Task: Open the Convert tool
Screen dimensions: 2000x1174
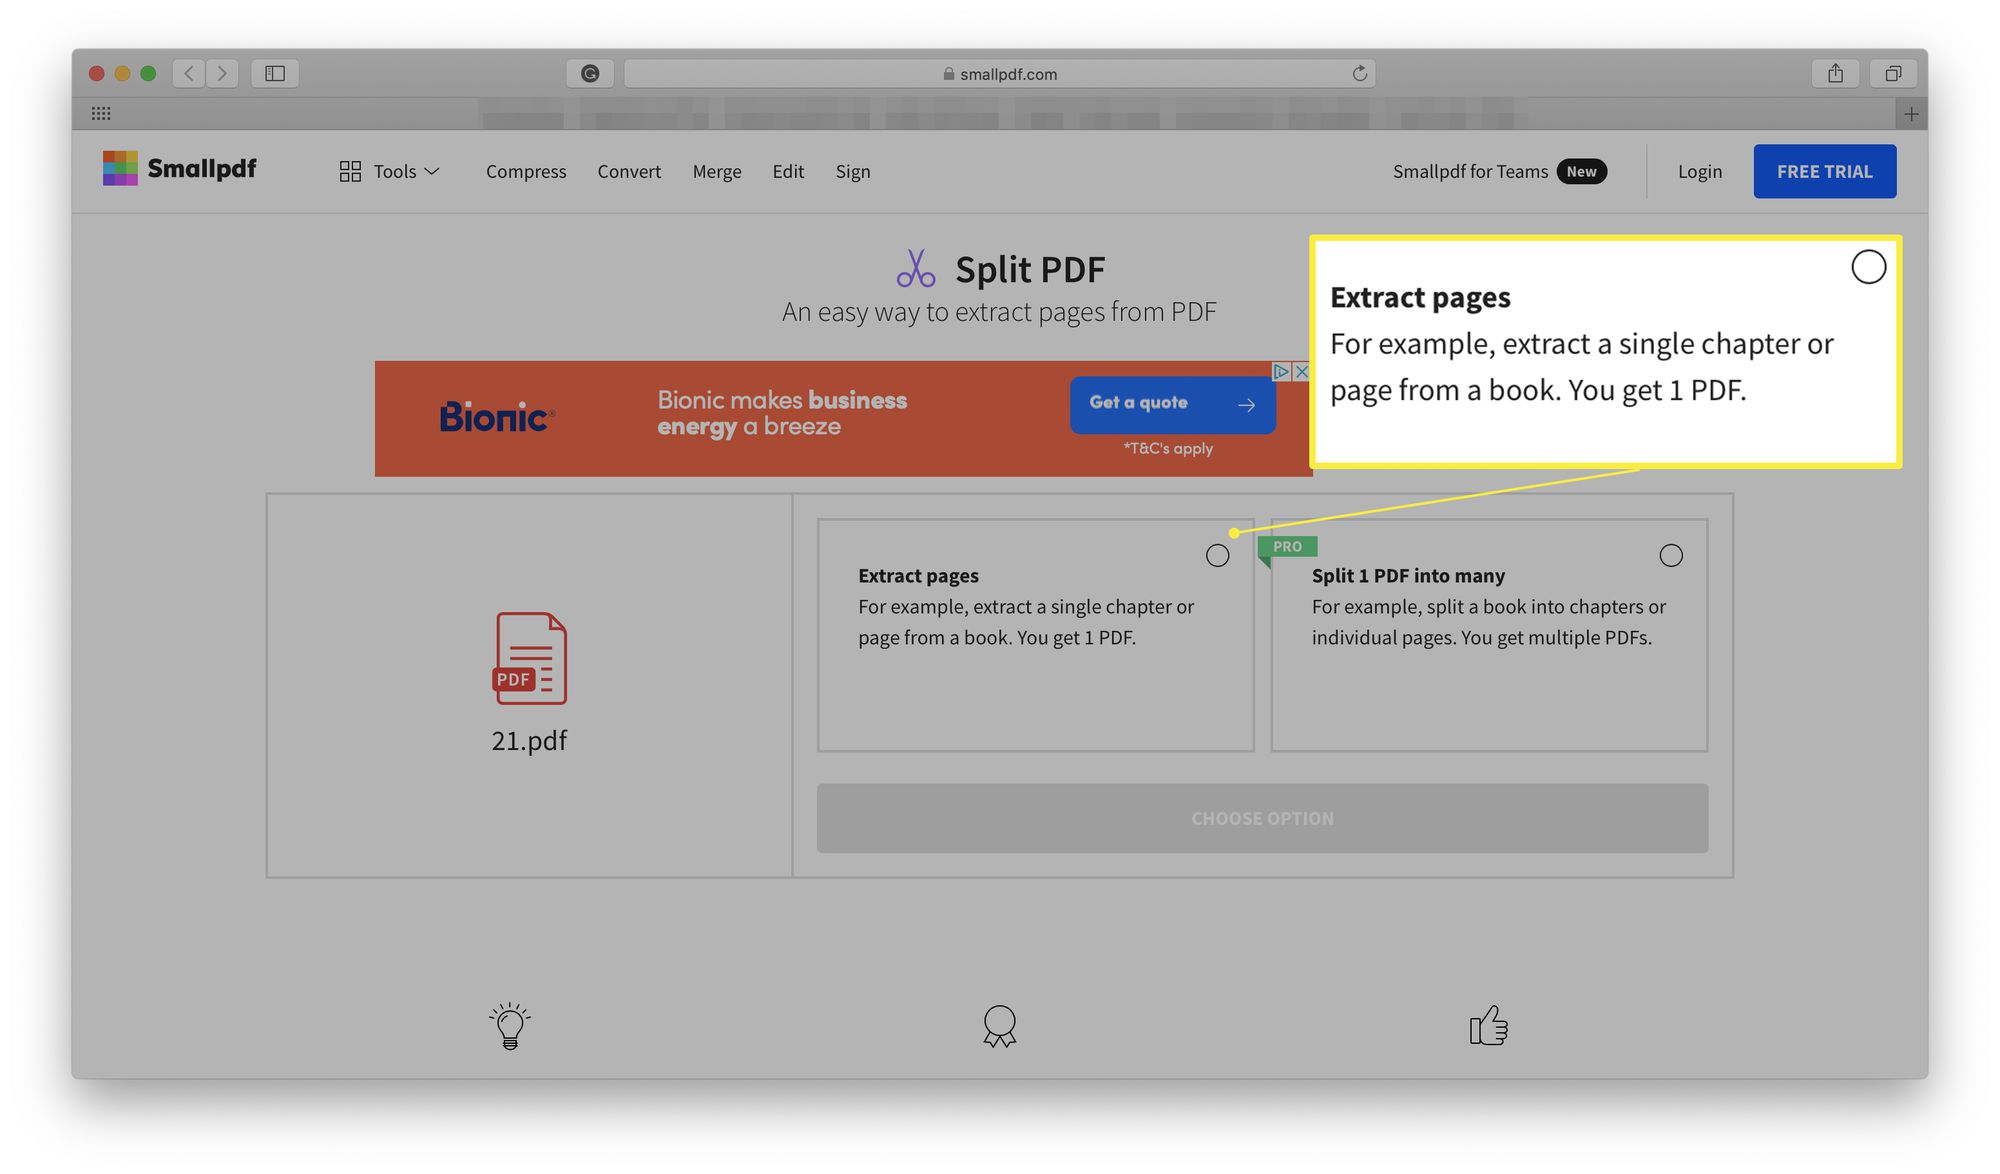Action: (629, 171)
